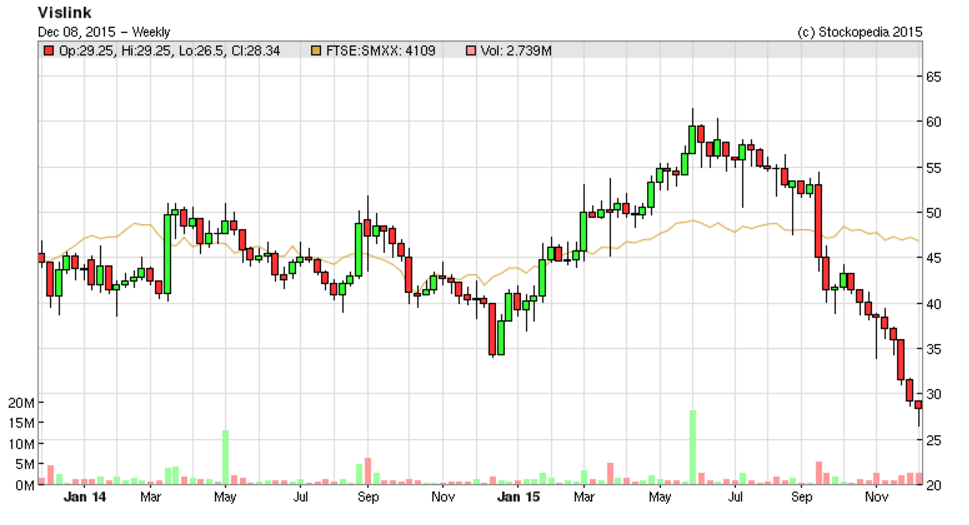
Task: Click the 0M volume axis label
Action: 25,485
